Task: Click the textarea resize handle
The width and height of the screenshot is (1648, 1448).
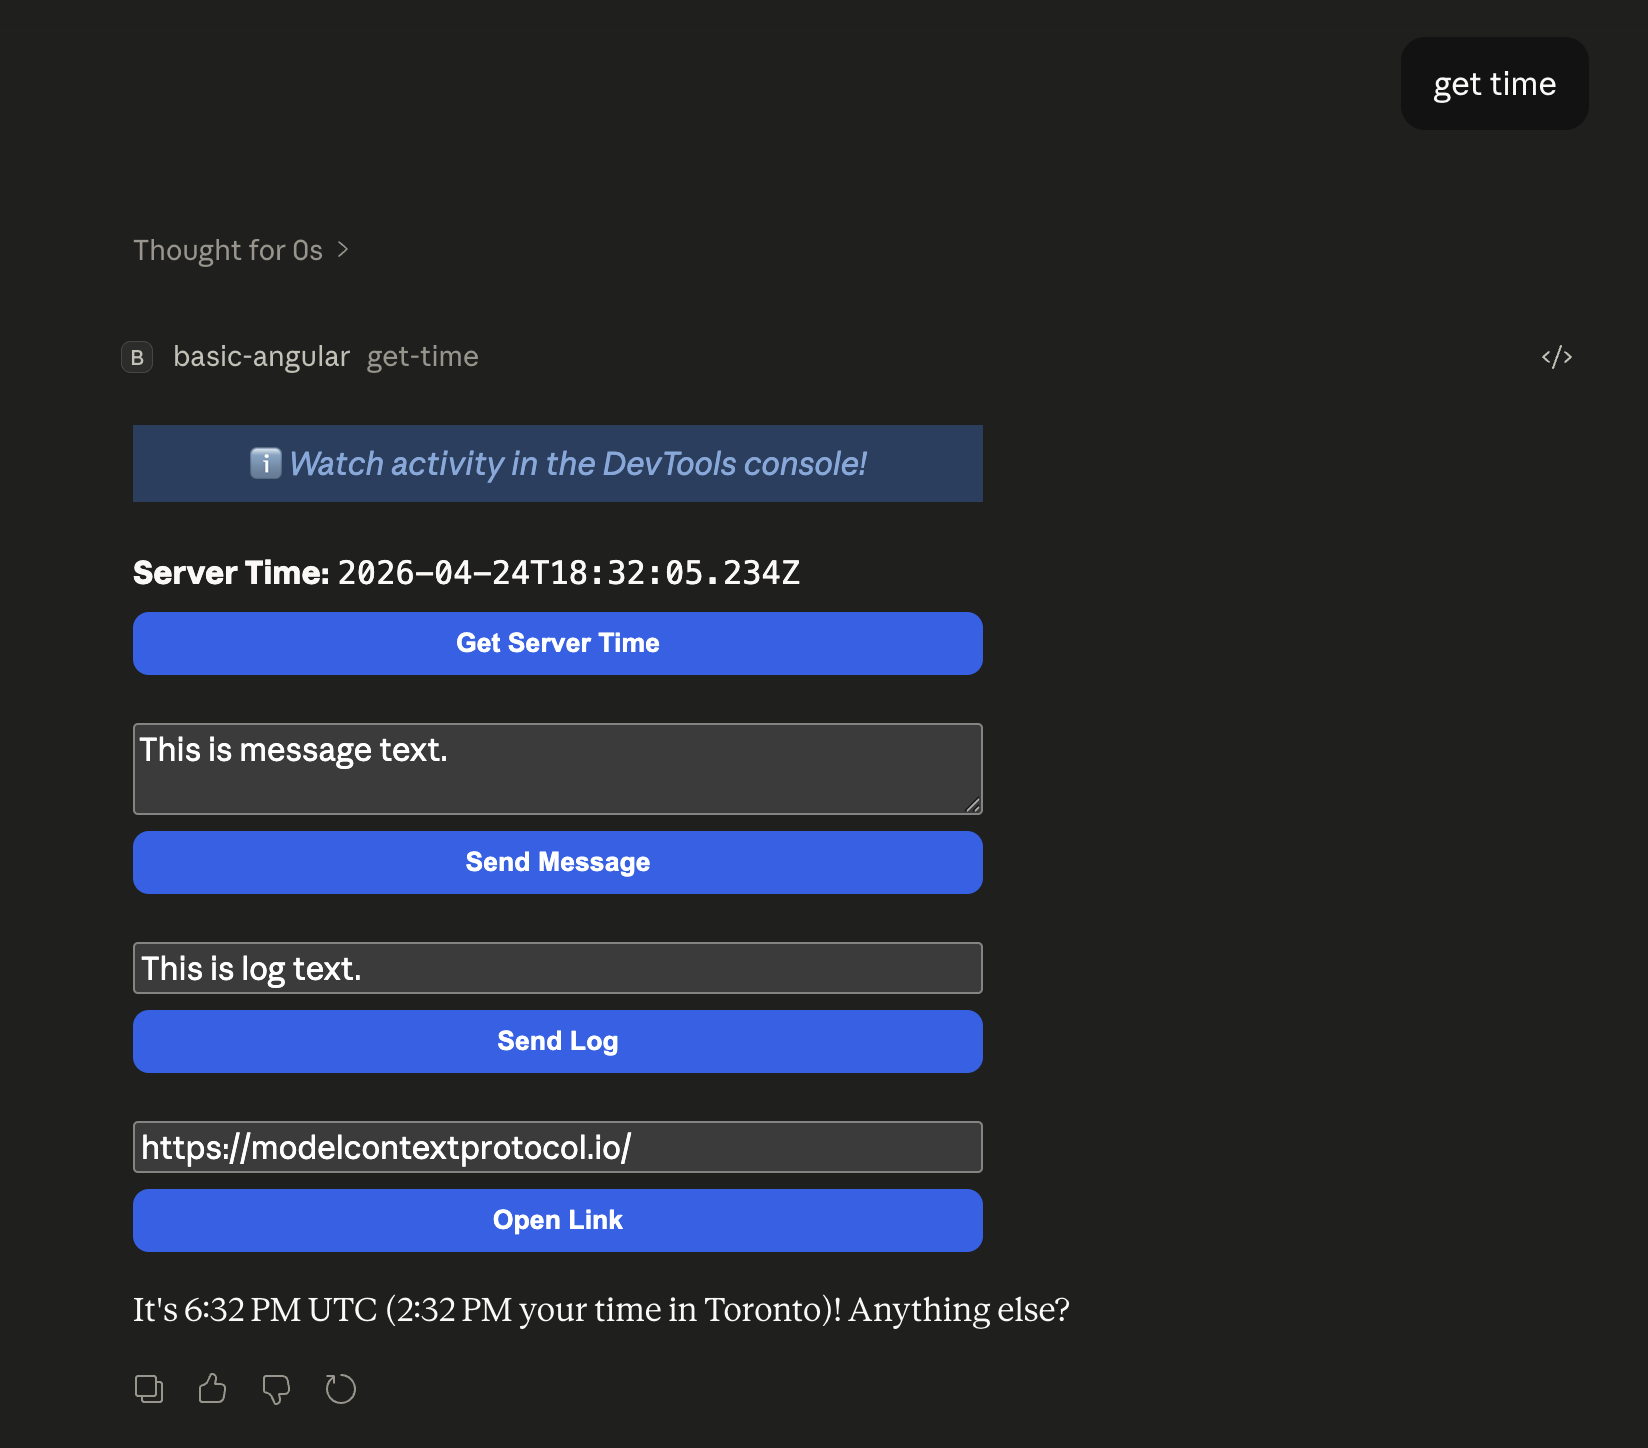Action: (x=972, y=807)
